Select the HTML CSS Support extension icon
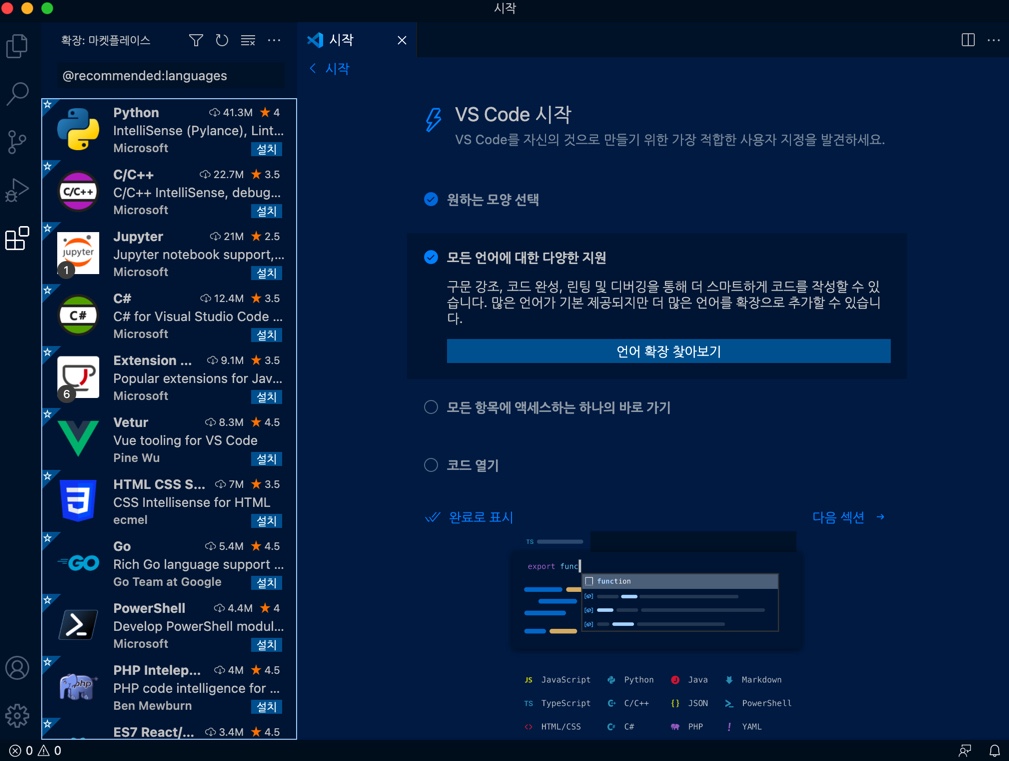 point(78,500)
